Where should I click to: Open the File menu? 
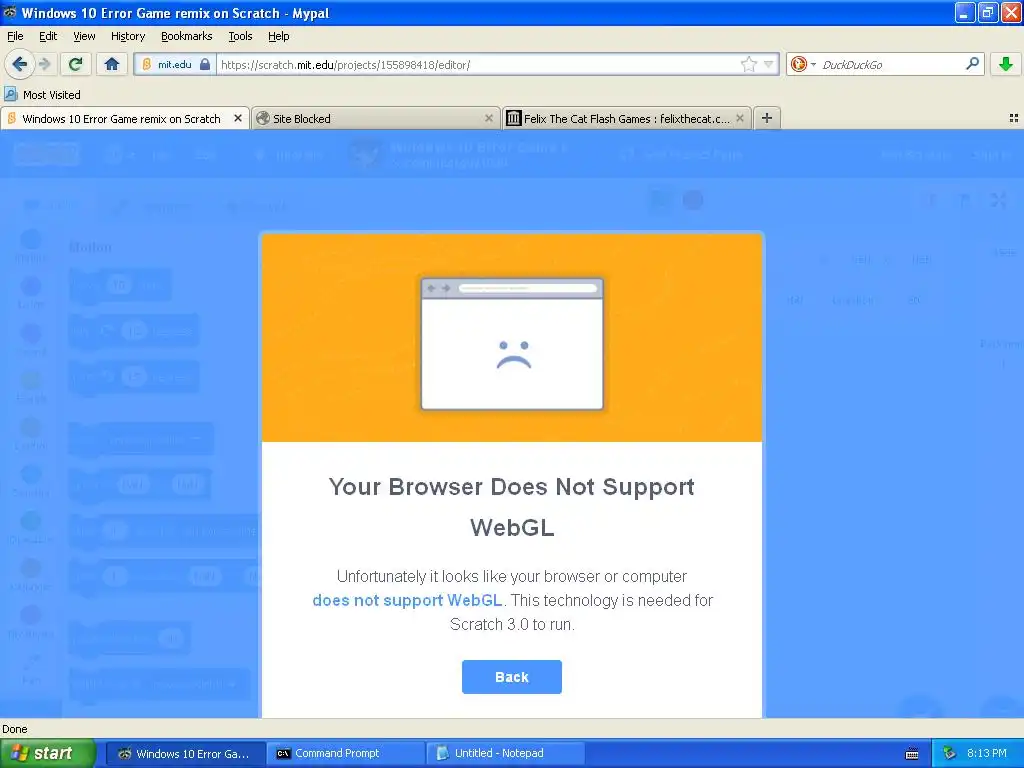[x=15, y=36]
